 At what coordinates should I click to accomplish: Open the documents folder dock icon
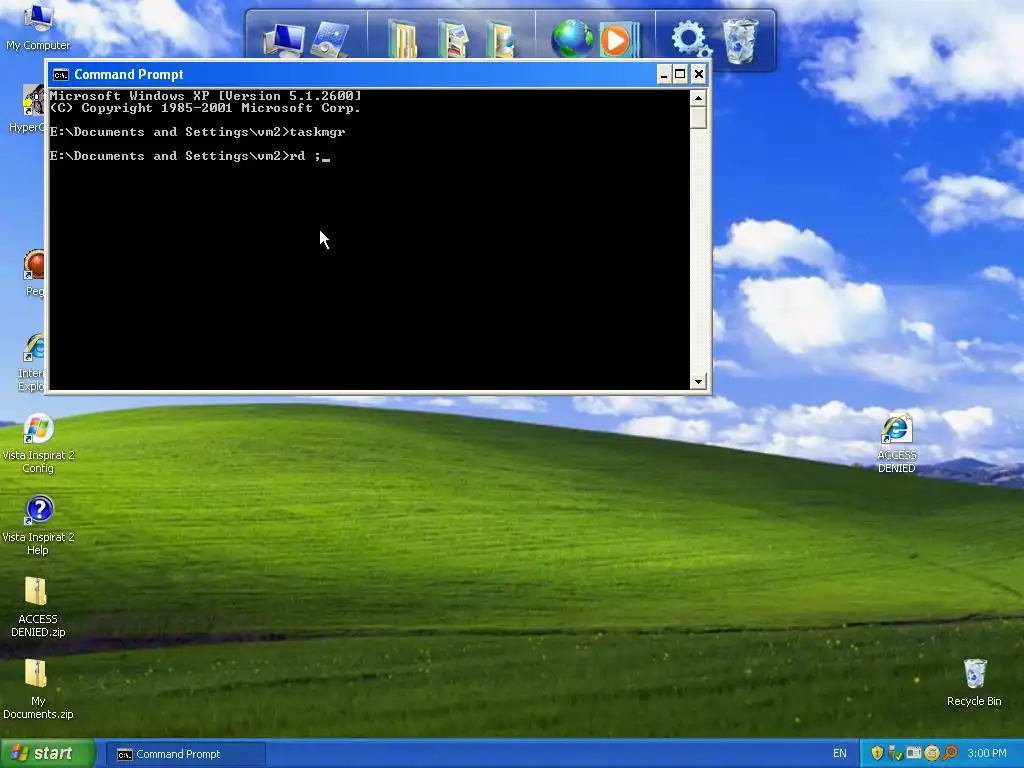(x=402, y=39)
